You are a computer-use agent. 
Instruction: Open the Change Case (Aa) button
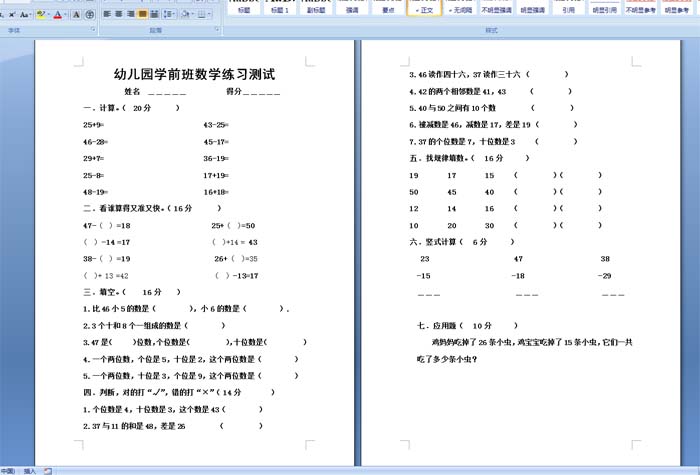25,15
